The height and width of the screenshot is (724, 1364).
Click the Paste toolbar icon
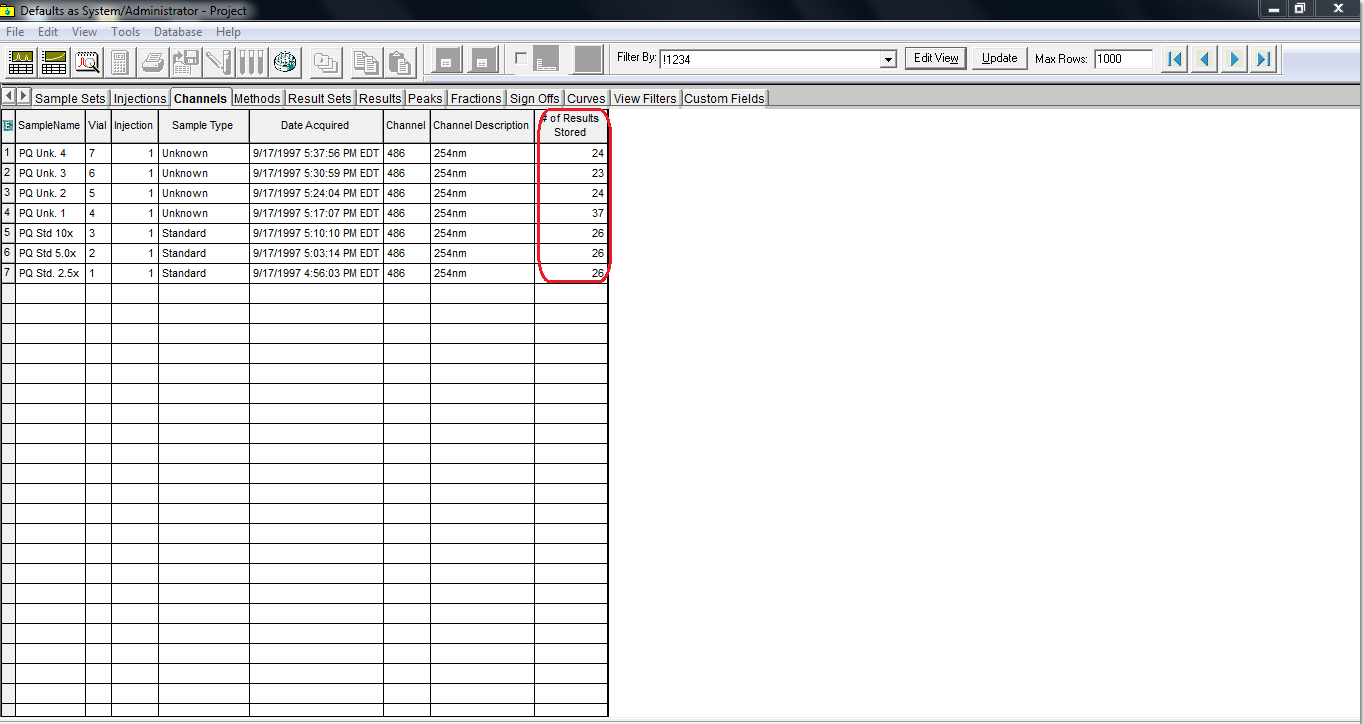(399, 61)
